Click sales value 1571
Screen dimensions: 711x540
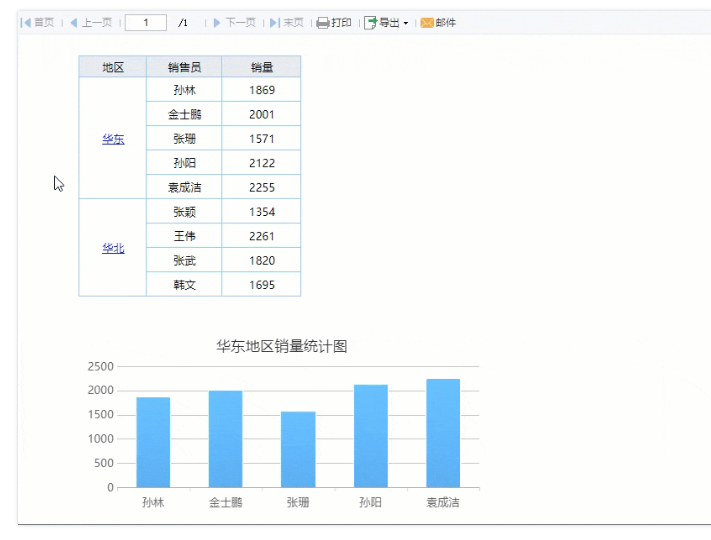[x=262, y=139]
